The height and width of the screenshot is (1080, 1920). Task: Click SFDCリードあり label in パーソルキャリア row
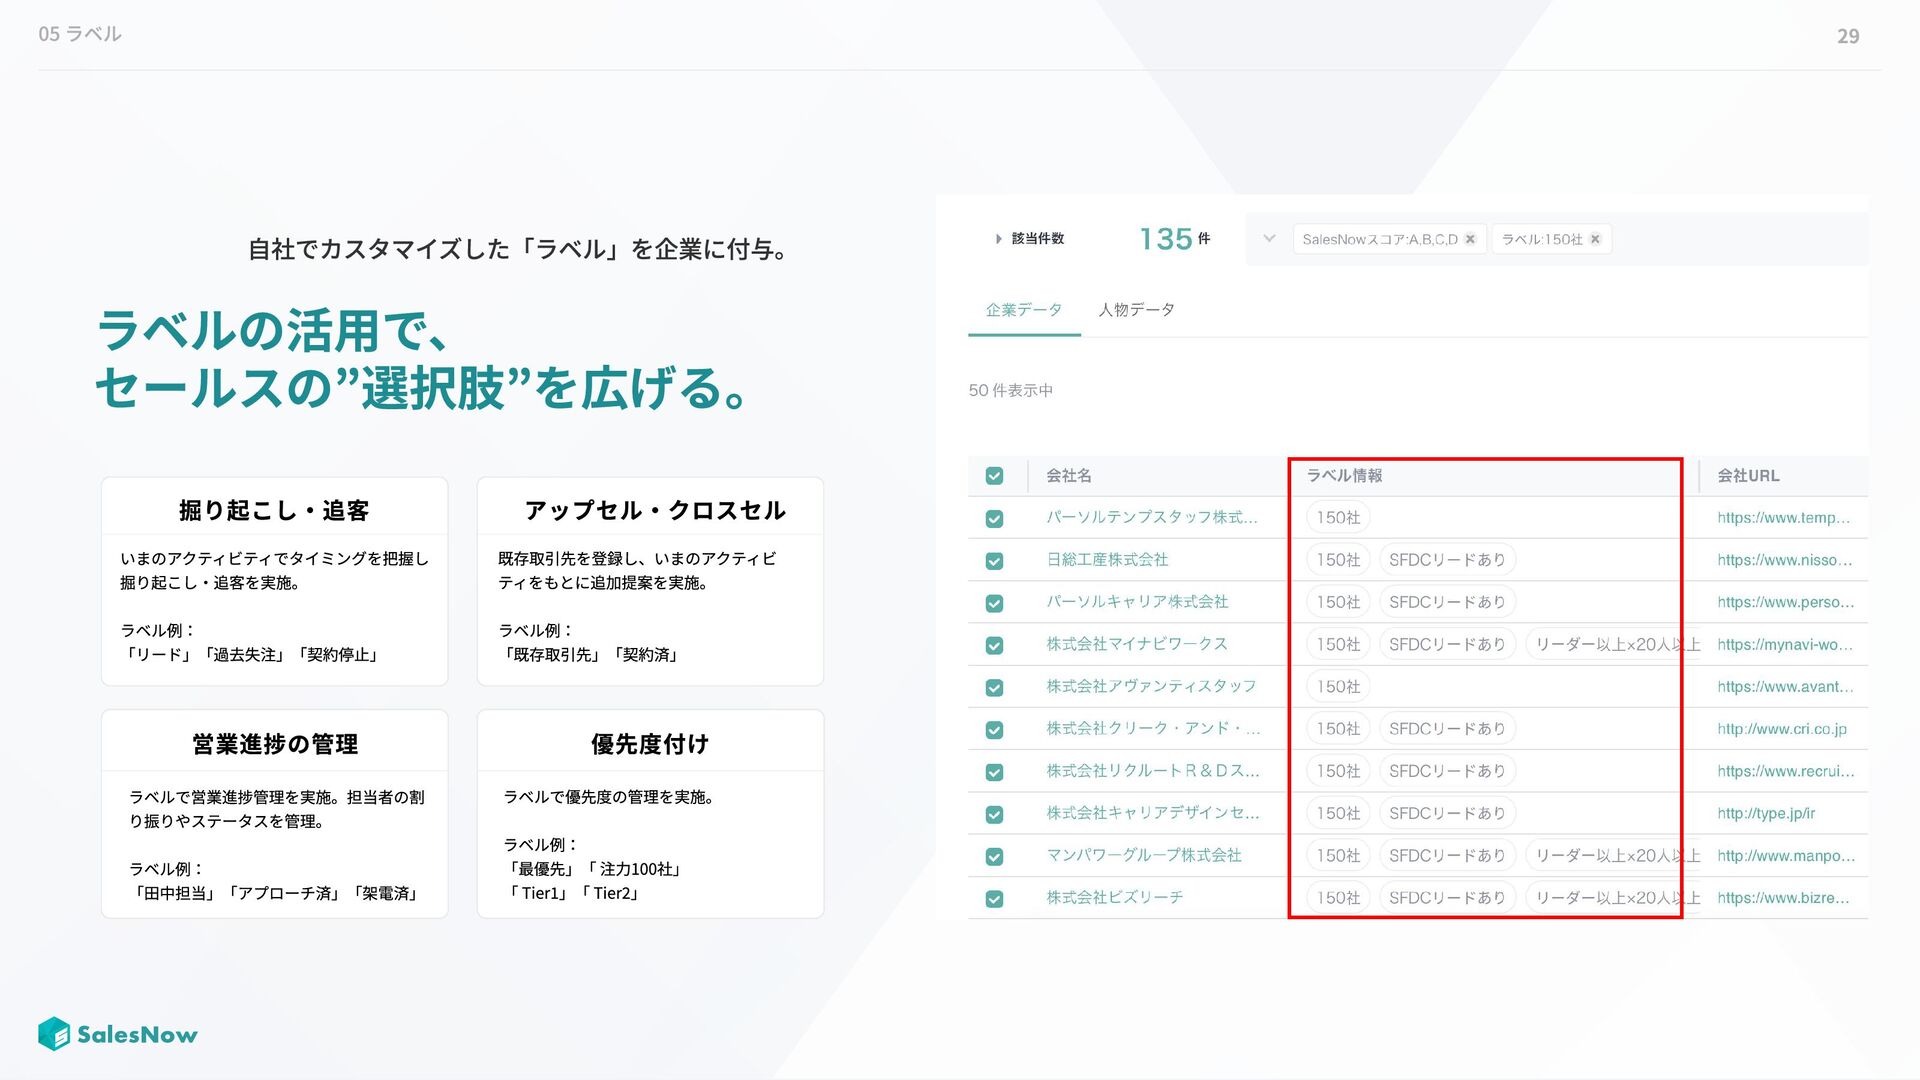click(x=1447, y=601)
